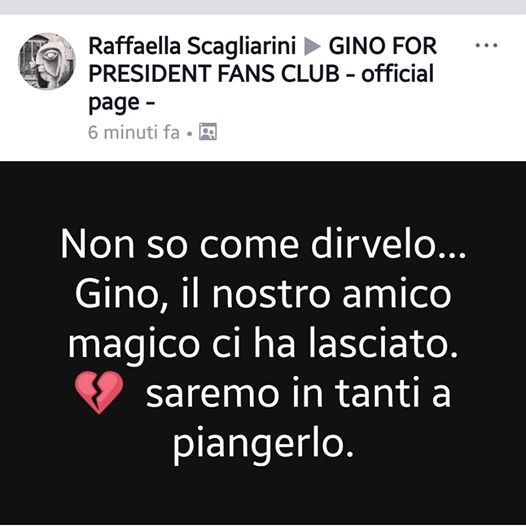Click the dot separator after the timestamp
This screenshot has width=526, height=526.
click(x=190, y=133)
